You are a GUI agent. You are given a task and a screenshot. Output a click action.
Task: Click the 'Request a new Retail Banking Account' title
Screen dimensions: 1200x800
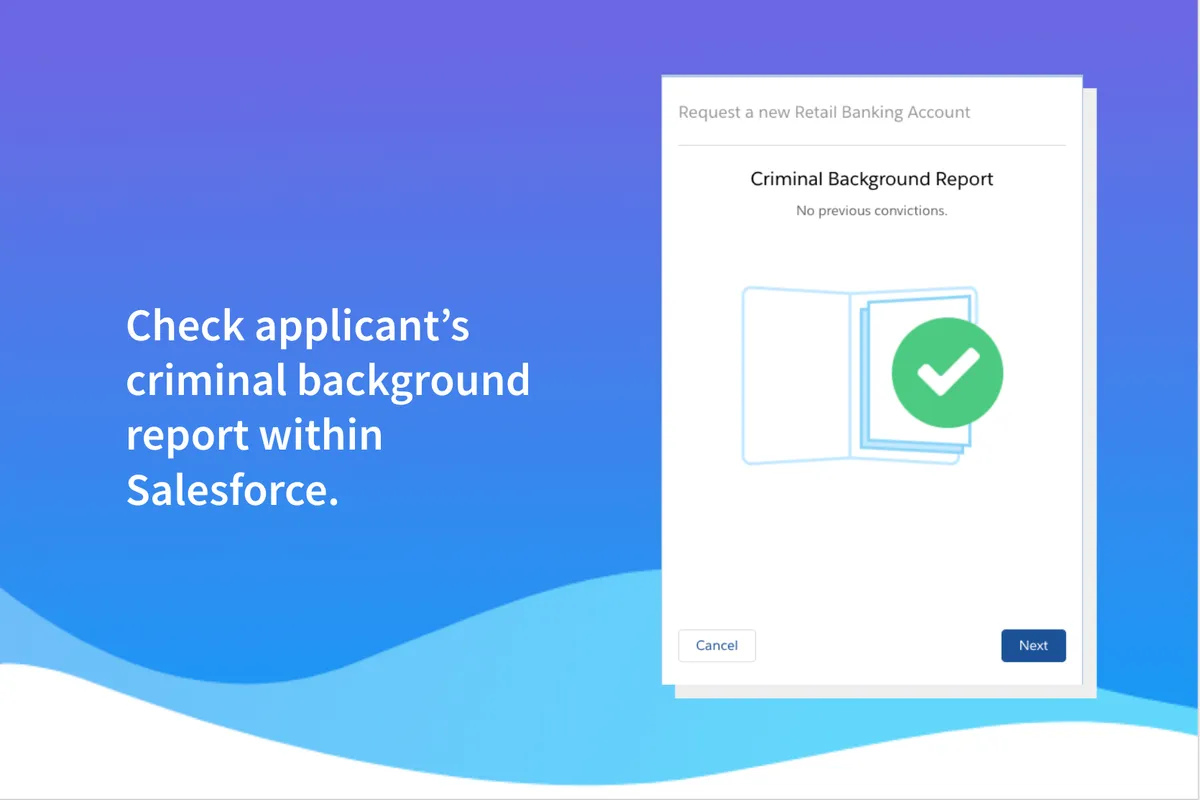pyautogui.click(x=824, y=112)
